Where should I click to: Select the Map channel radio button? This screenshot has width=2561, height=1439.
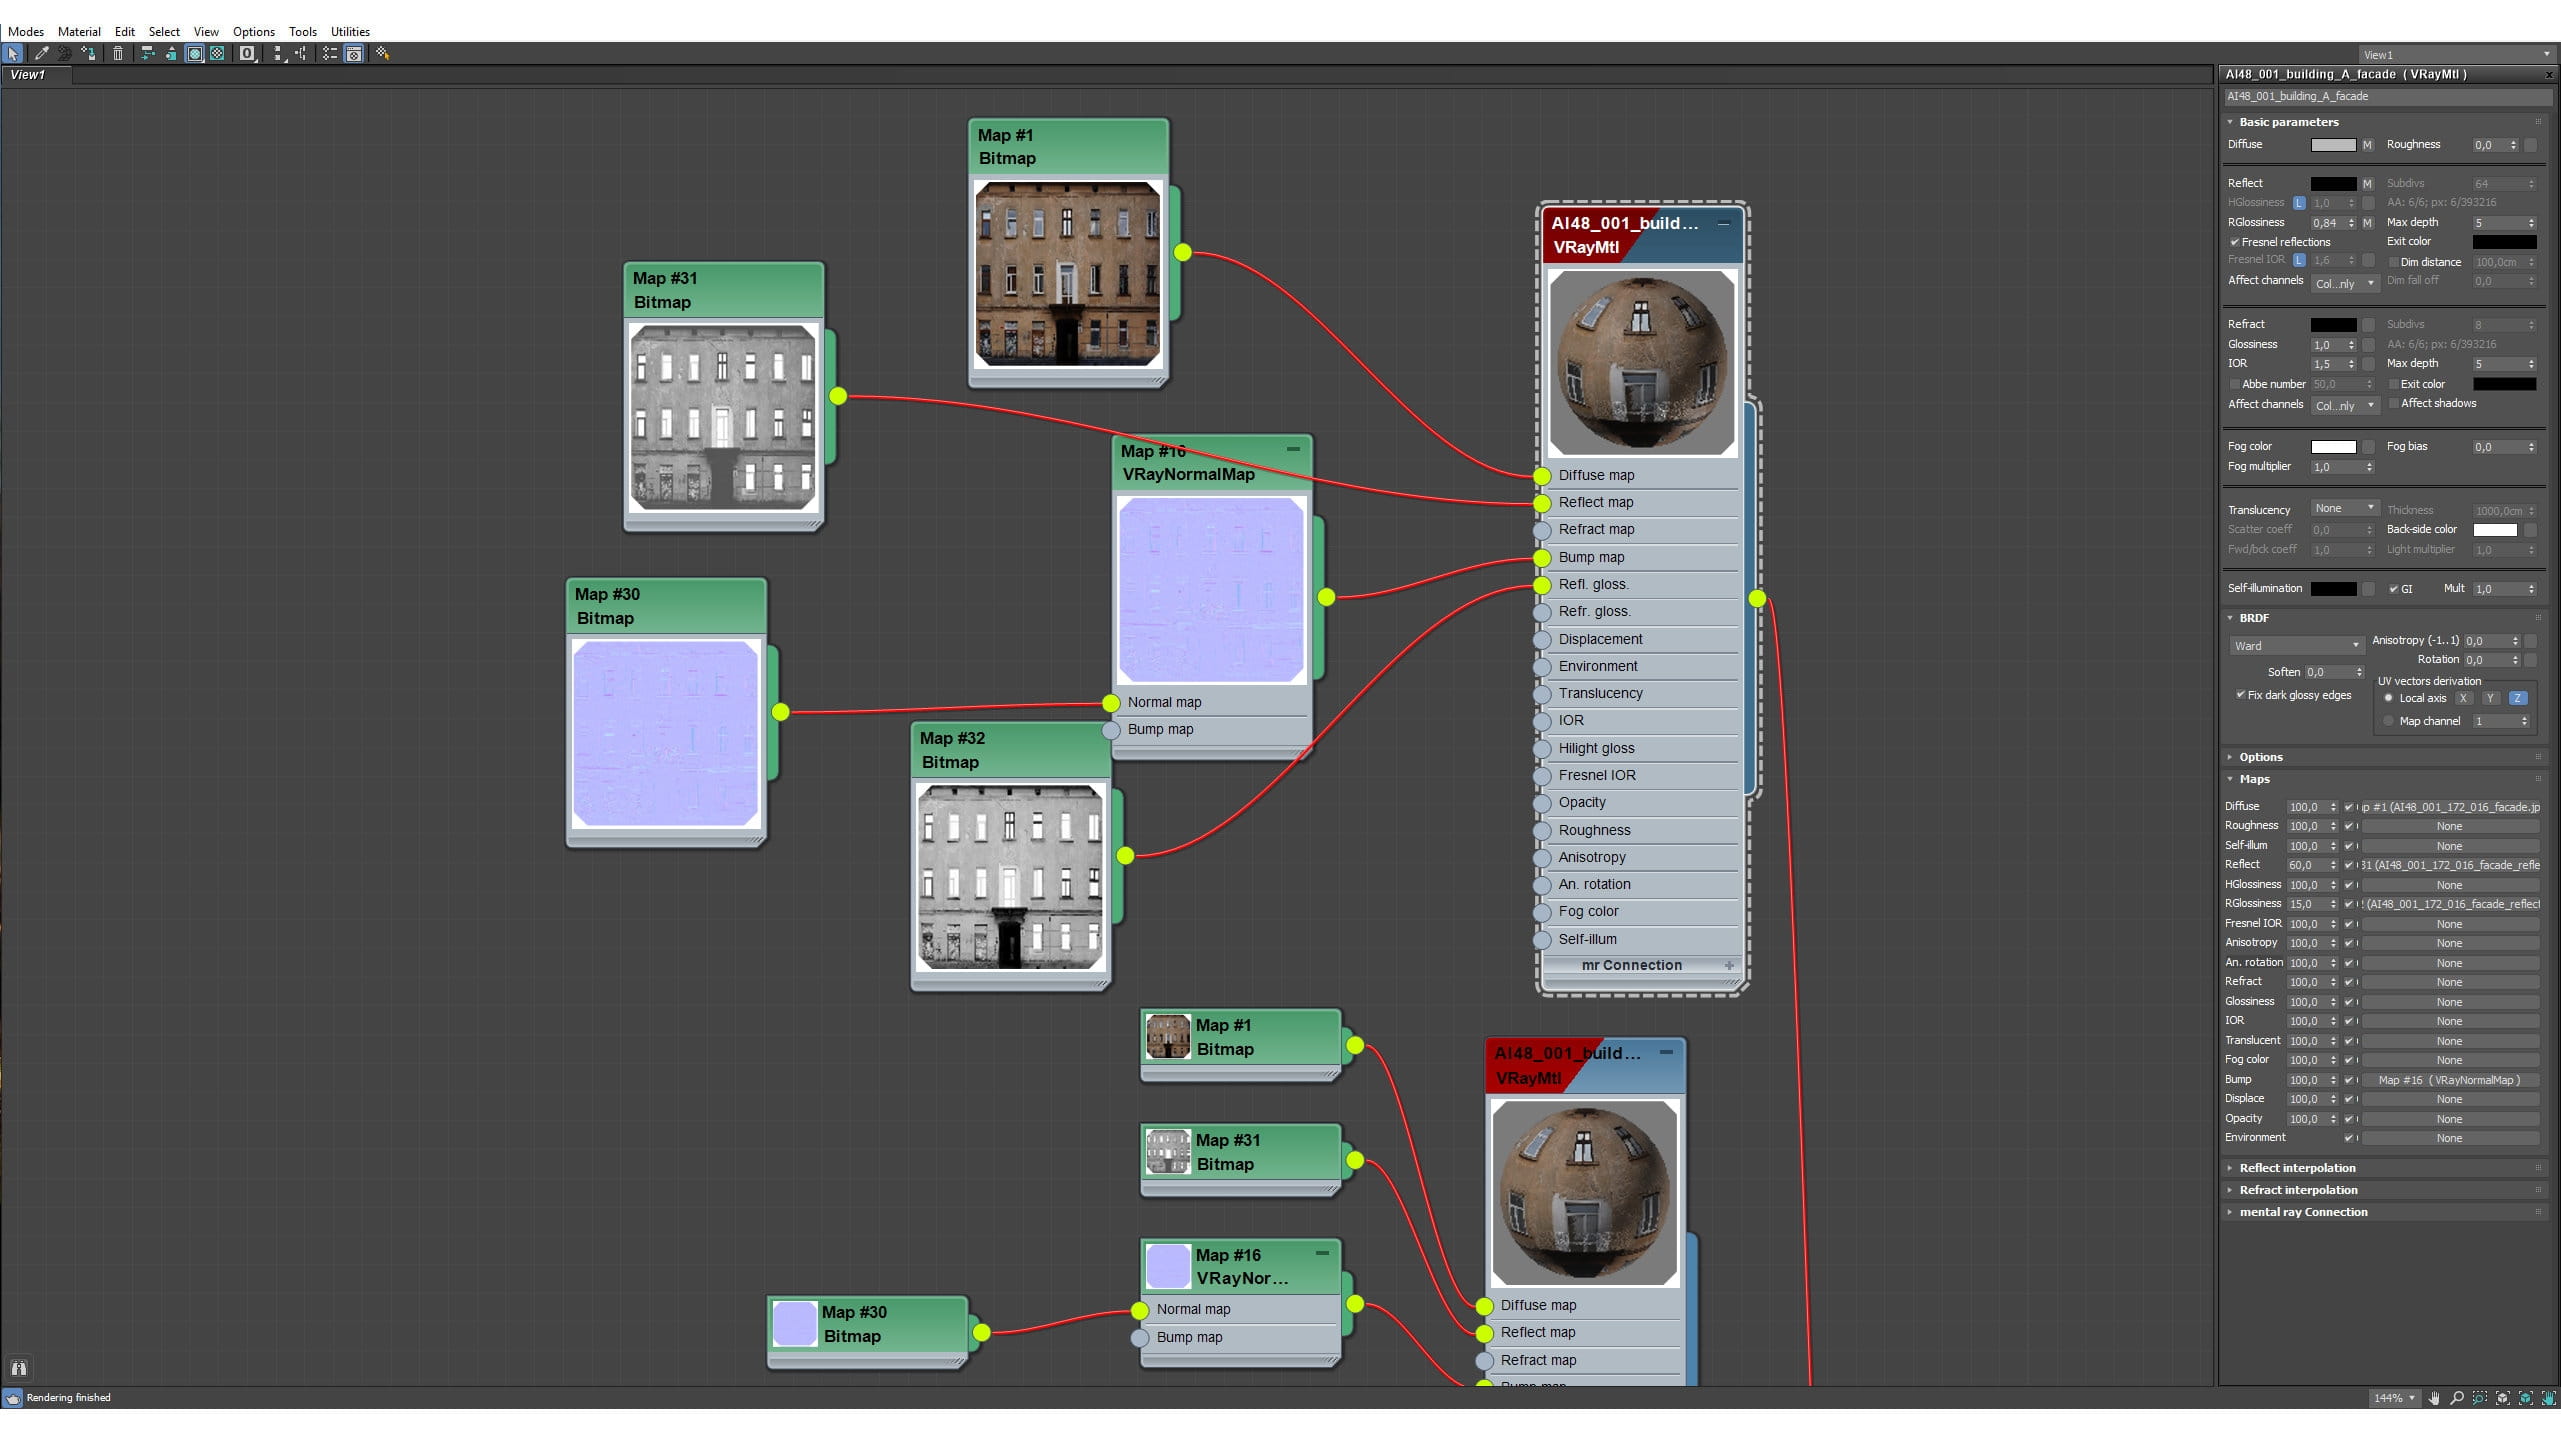click(x=2389, y=721)
